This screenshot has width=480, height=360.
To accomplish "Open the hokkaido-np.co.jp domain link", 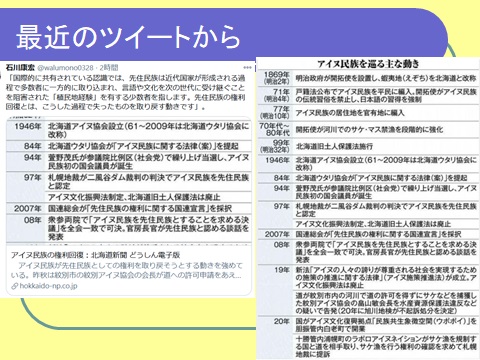I will 48,286.
